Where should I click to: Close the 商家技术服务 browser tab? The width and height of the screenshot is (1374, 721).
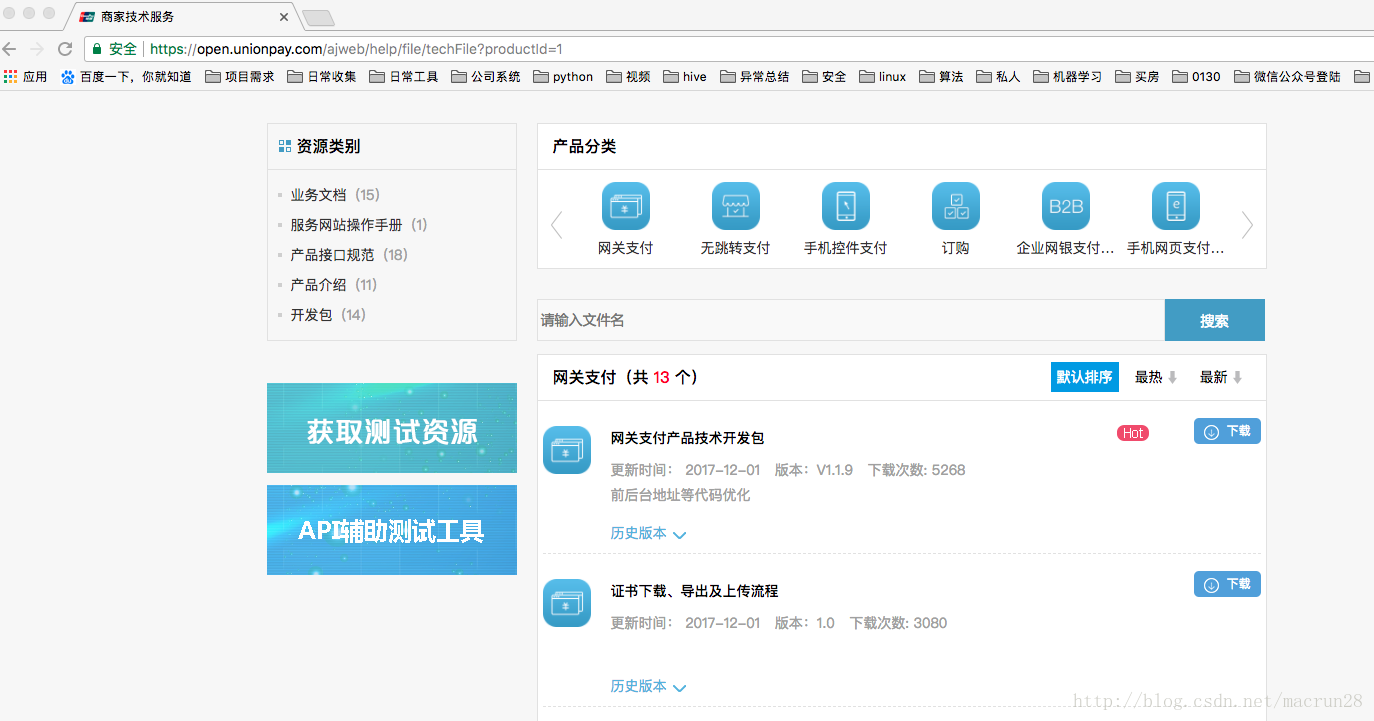click(x=284, y=17)
